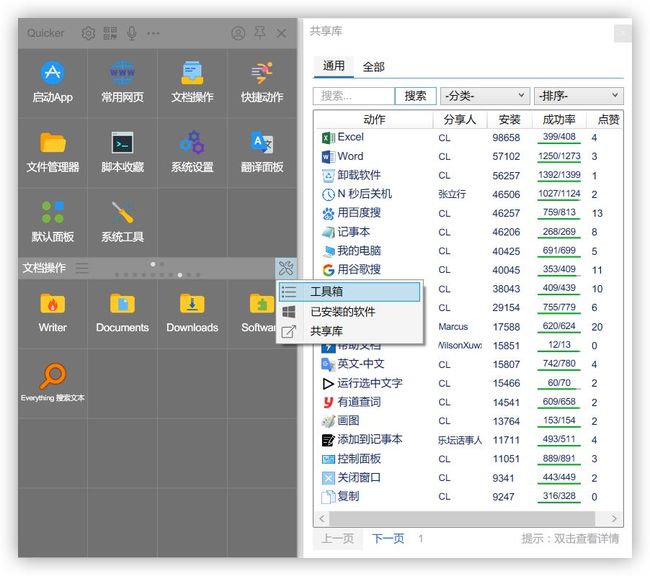Open the 启动App action
Image resolution: width=650 pixels, height=576 pixels.
[53, 82]
